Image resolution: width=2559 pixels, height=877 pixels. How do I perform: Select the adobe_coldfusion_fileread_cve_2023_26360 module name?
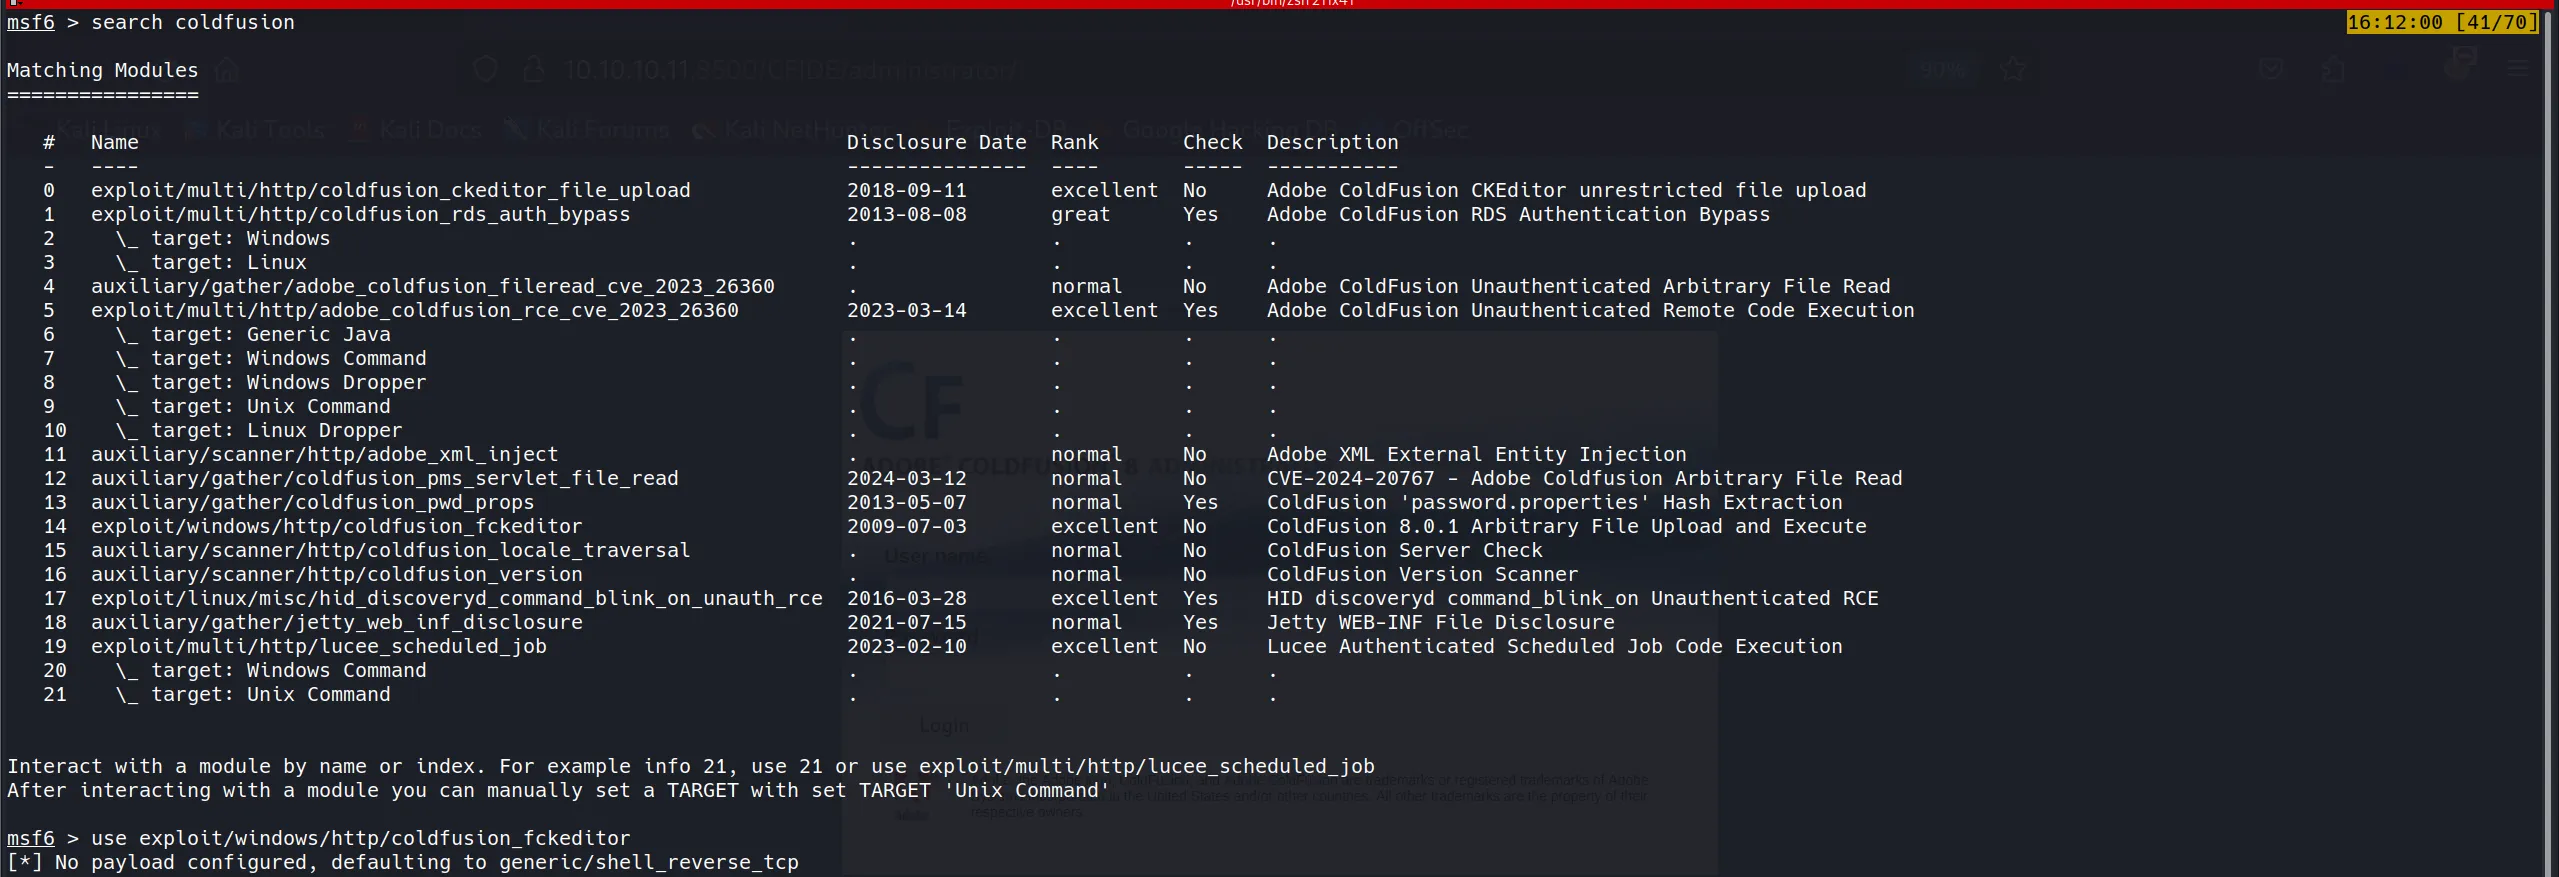coord(432,286)
